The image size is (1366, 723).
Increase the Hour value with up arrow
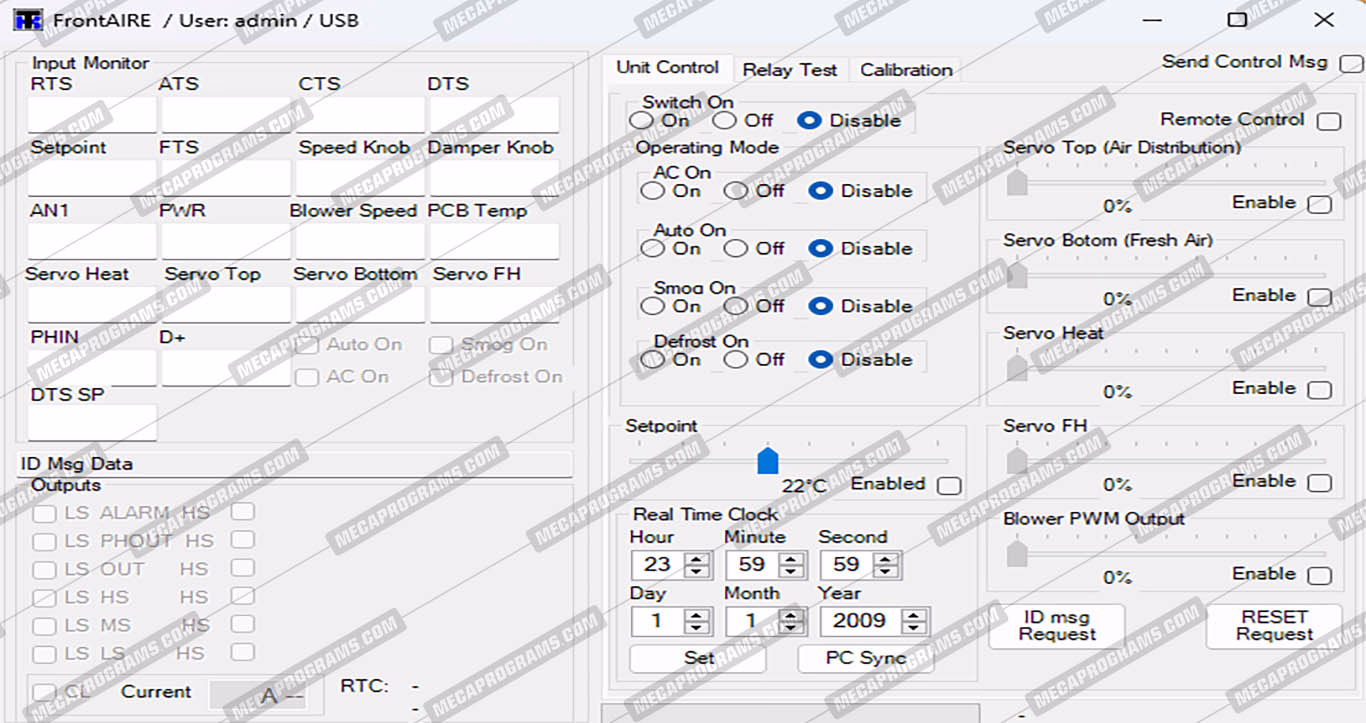point(697,558)
